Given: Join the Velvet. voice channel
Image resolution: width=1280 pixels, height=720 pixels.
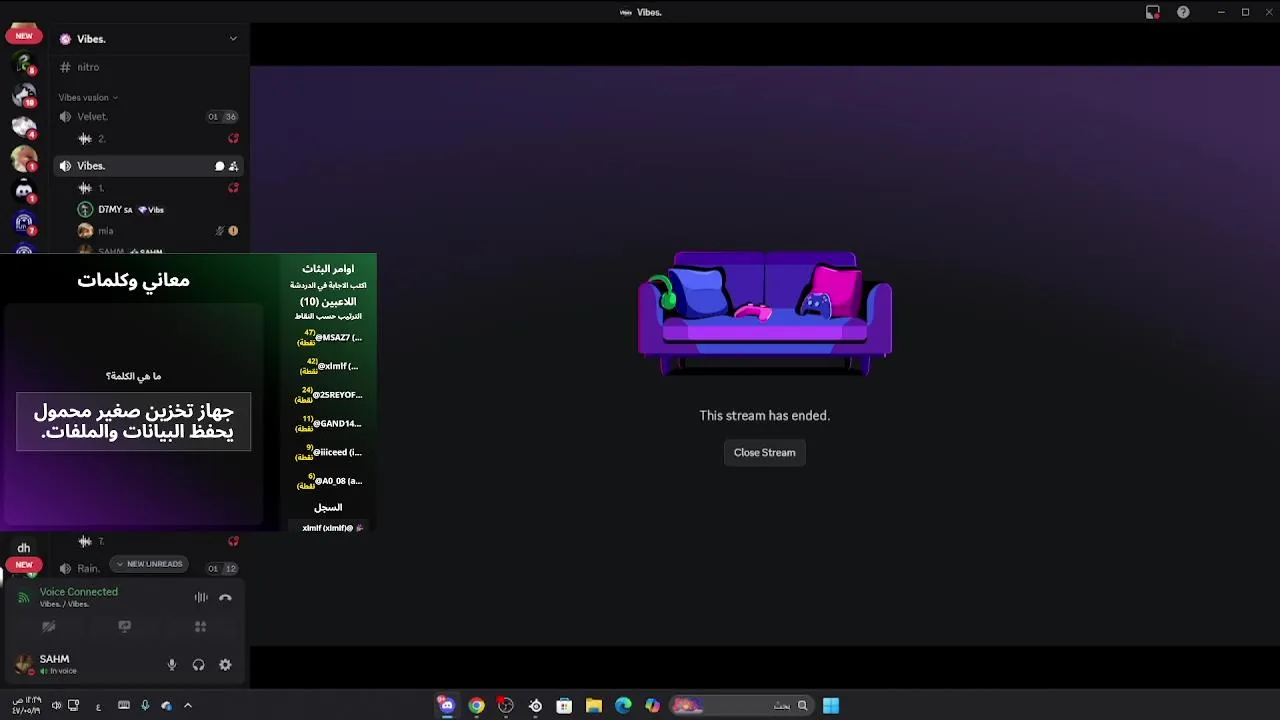Looking at the screenshot, I should coord(149,117).
